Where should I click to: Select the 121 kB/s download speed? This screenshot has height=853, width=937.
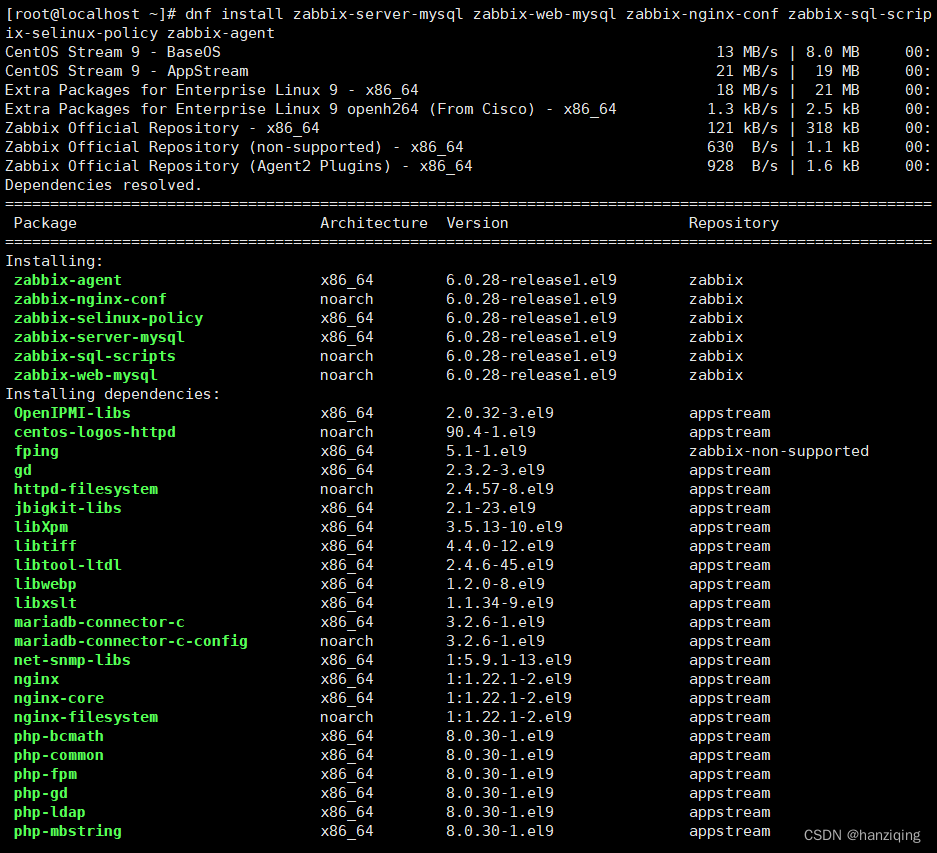743,128
